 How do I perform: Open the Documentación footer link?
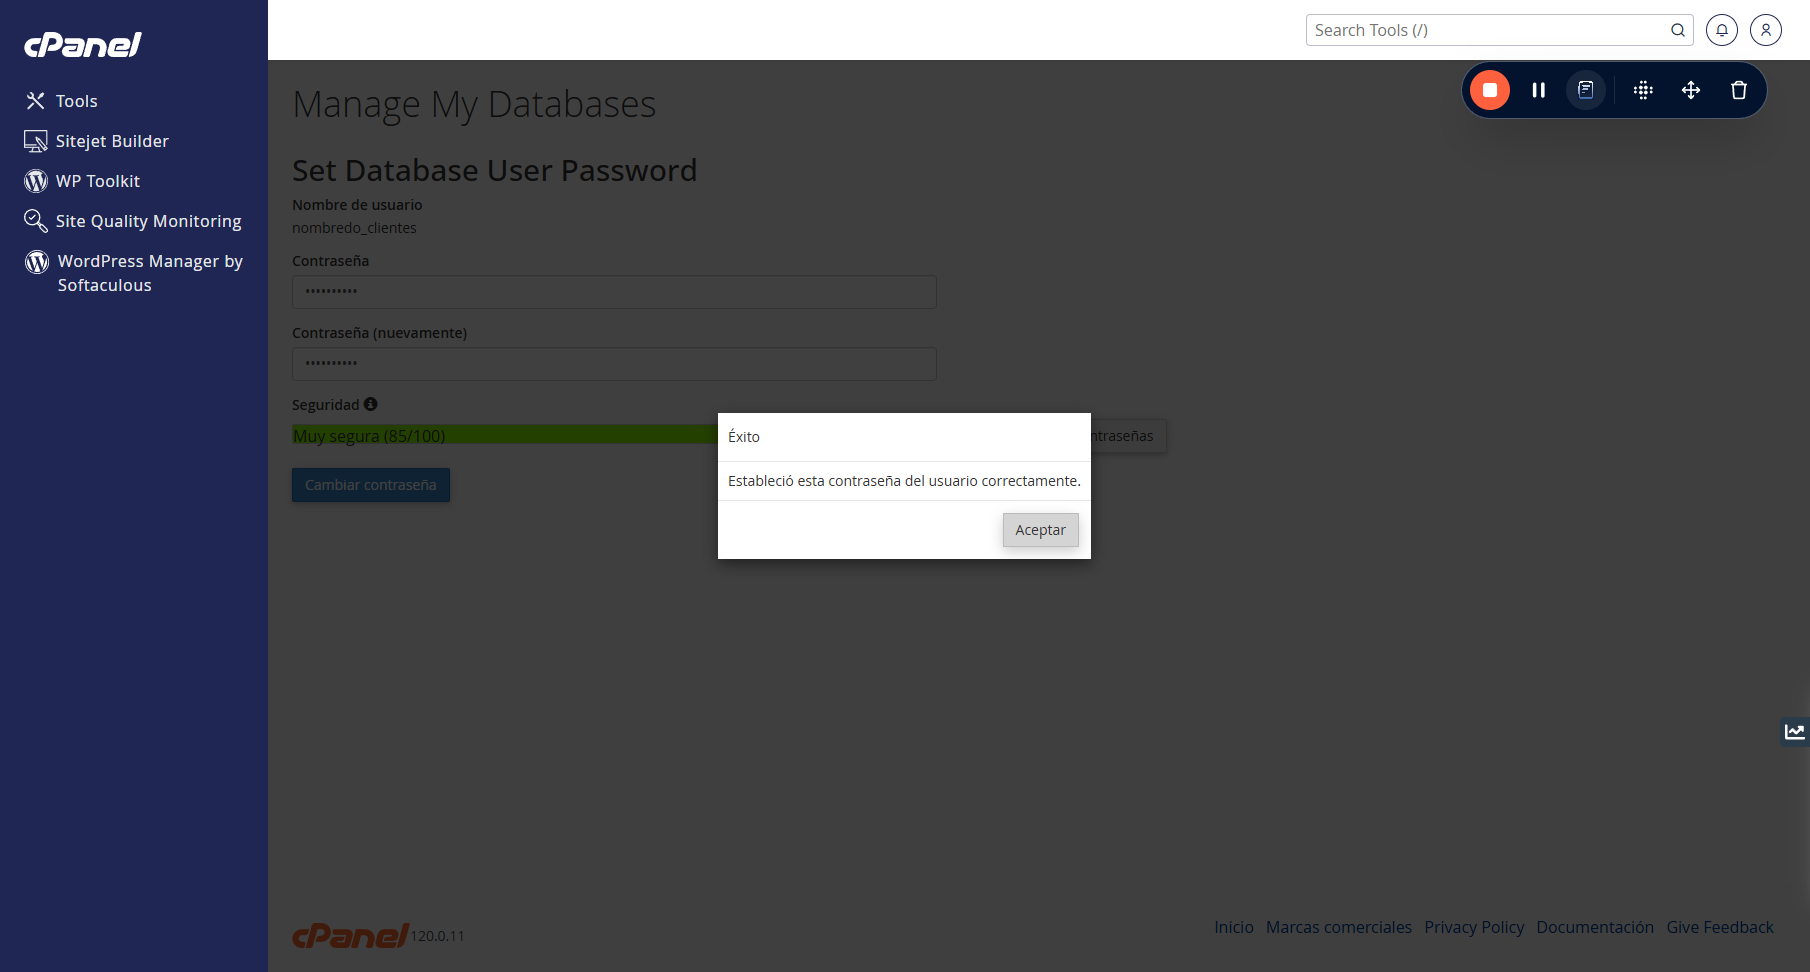coord(1595,927)
